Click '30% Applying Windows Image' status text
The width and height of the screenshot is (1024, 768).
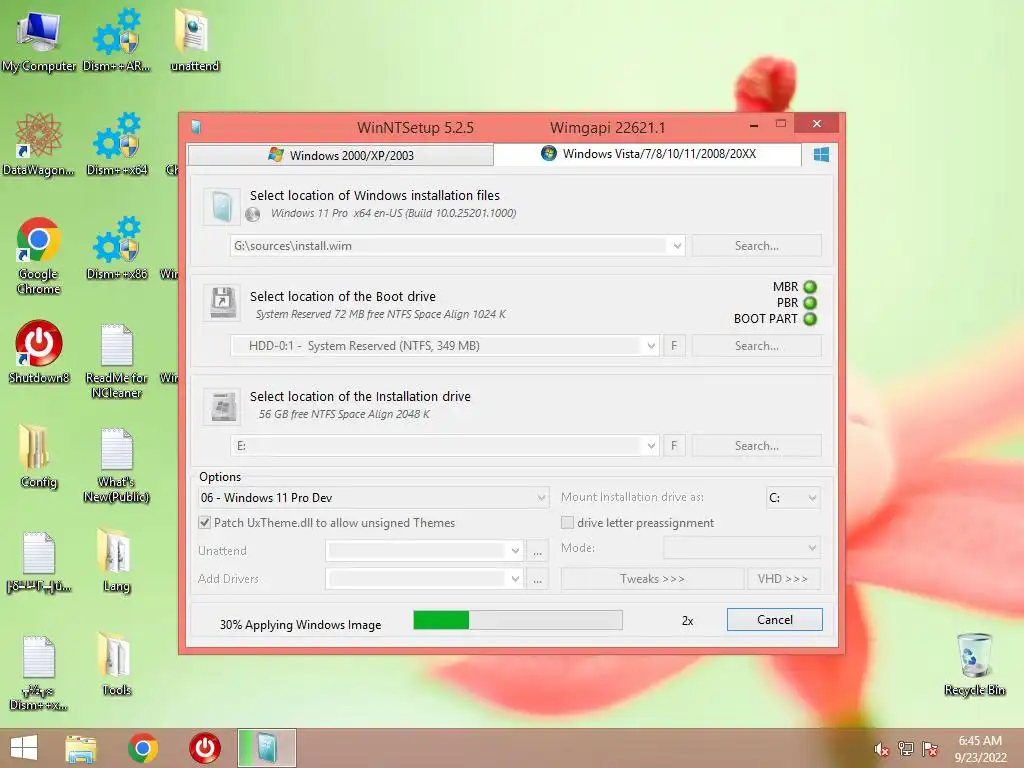(x=300, y=625)
